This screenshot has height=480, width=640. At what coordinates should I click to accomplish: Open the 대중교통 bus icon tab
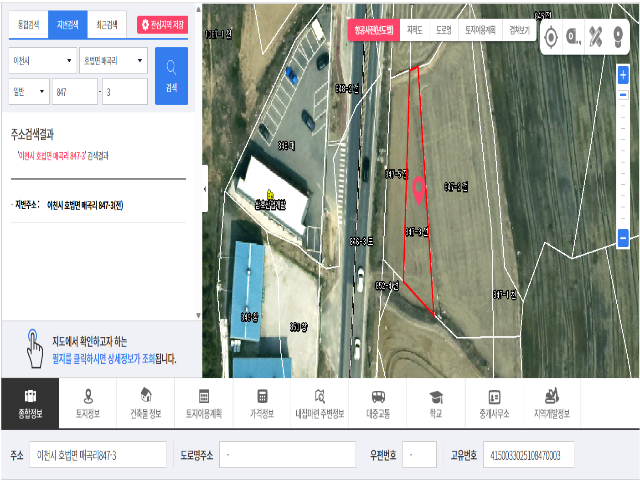click(379, 402)
